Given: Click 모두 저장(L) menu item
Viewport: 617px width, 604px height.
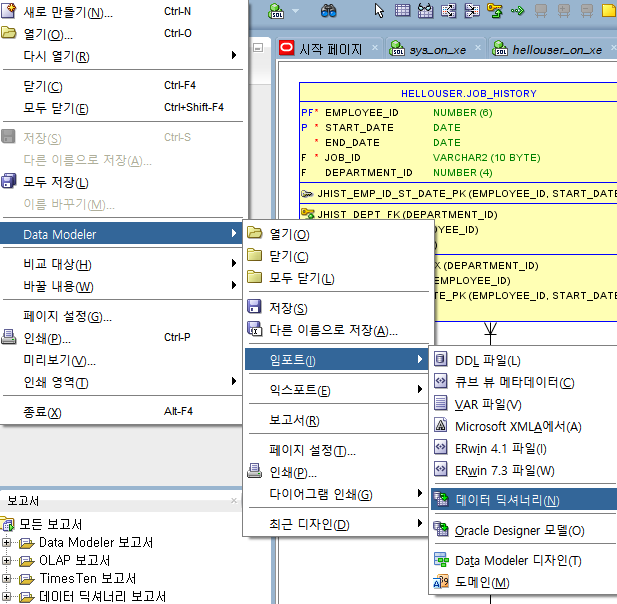Looking at the screenshot, I should pyautogui.click(x=122, y=182).
